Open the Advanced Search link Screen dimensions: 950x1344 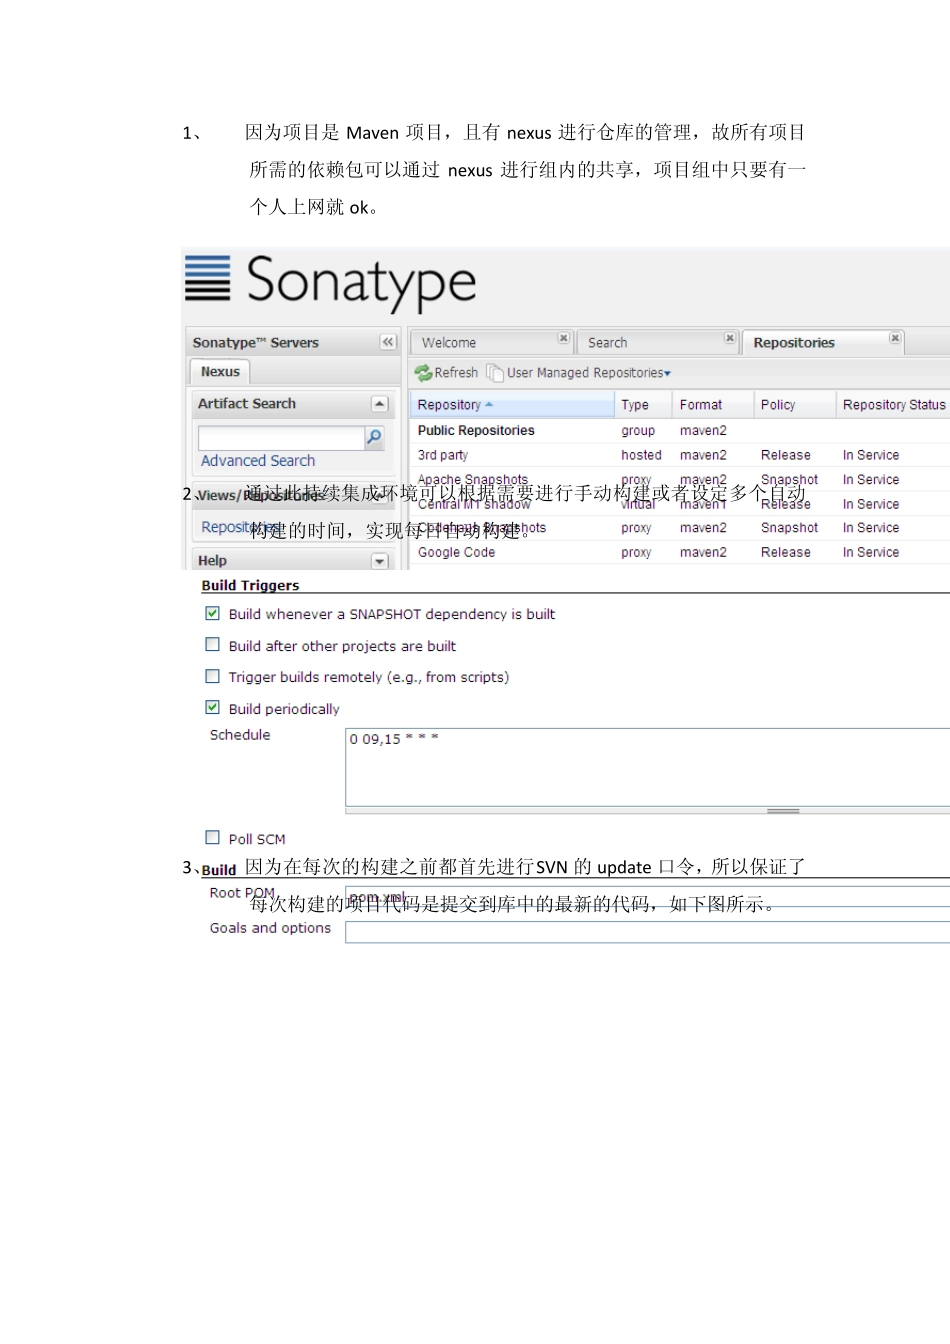point(258,460)
